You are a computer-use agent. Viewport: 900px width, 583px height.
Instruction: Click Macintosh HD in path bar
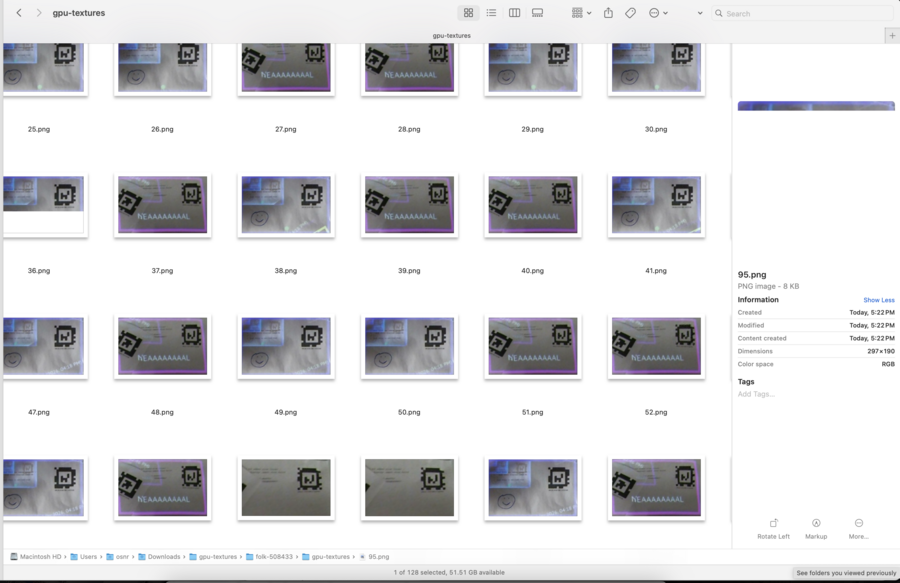(36, 557)
